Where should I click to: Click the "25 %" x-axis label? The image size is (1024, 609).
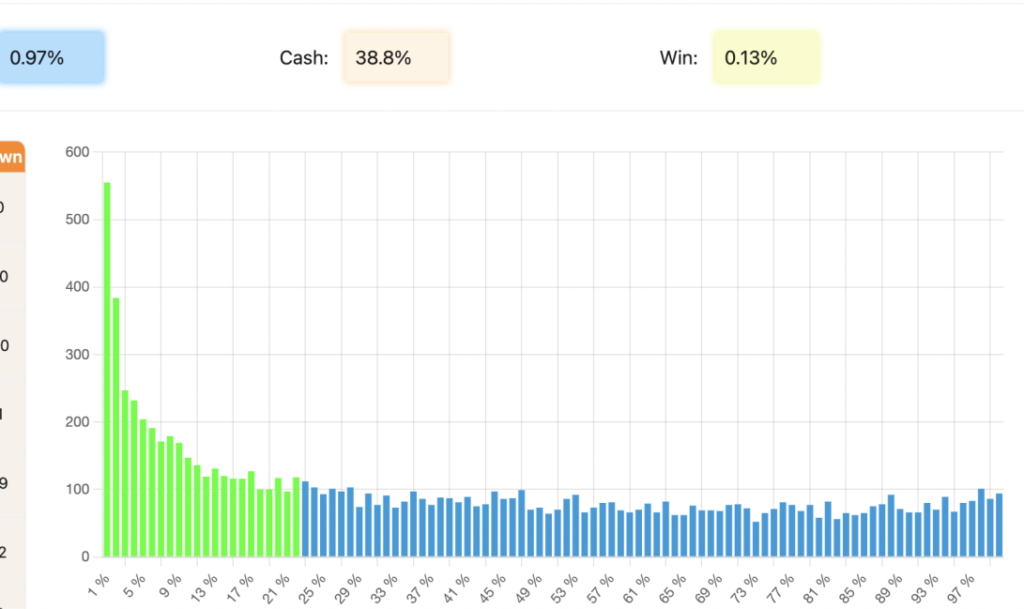click(314, 581)
